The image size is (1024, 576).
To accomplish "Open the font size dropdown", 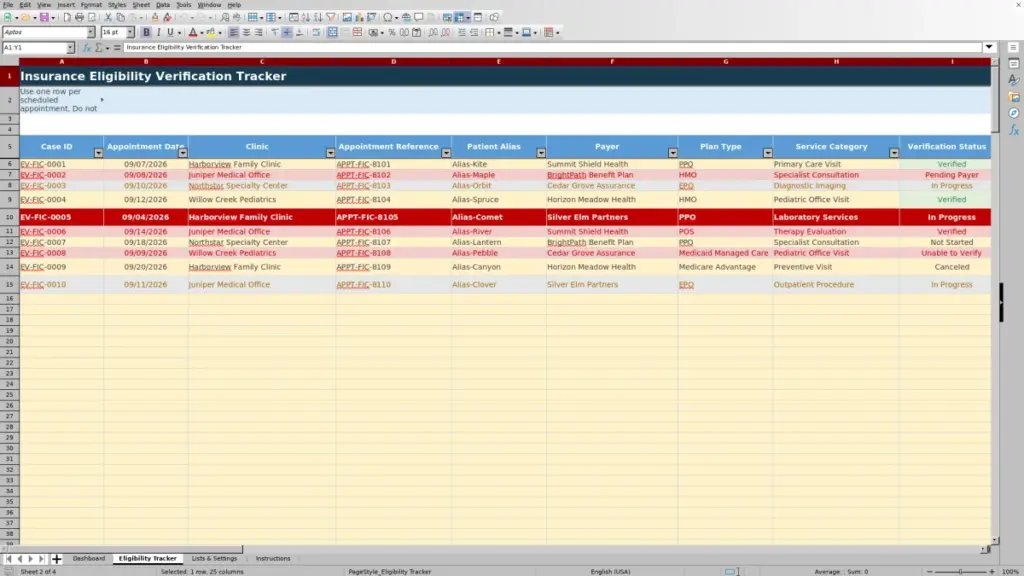I will pyautogui.click(x=130, y=32).
